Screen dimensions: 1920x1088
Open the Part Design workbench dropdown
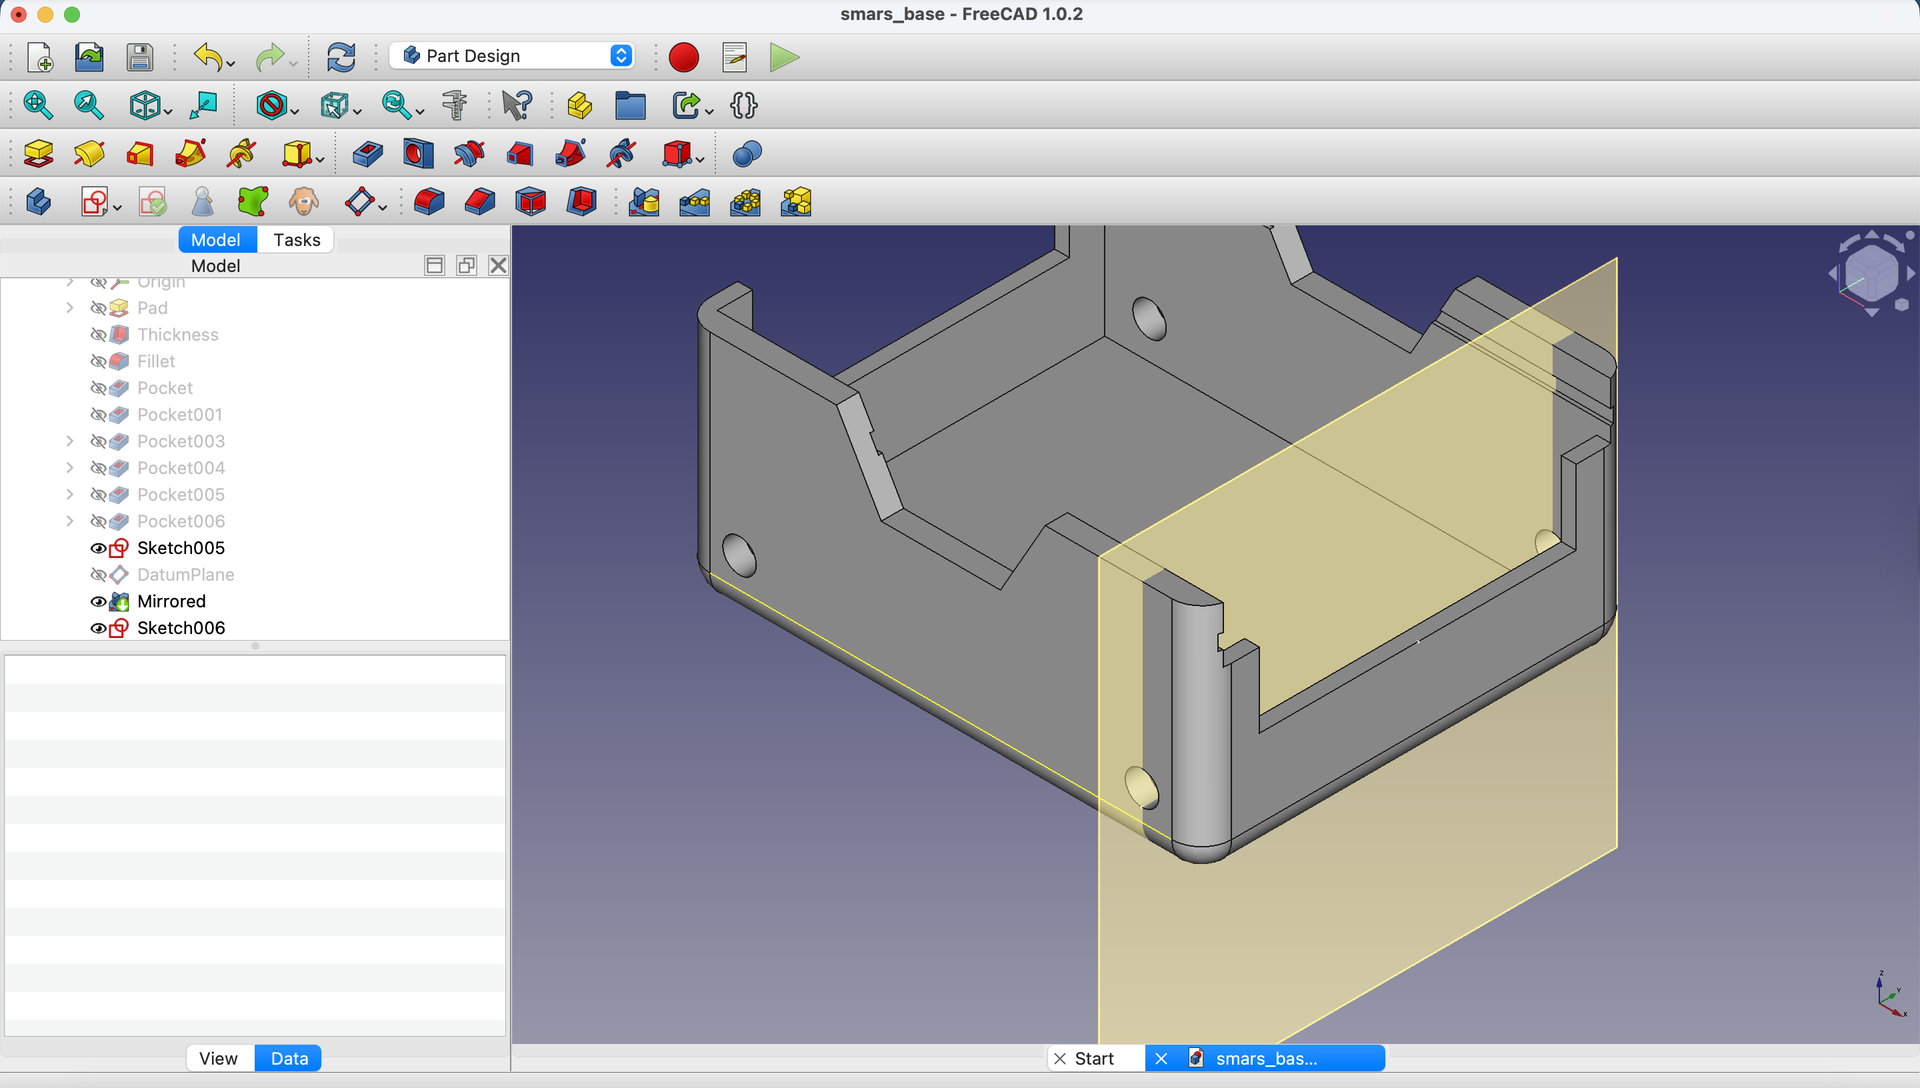[x=512, y=56]
